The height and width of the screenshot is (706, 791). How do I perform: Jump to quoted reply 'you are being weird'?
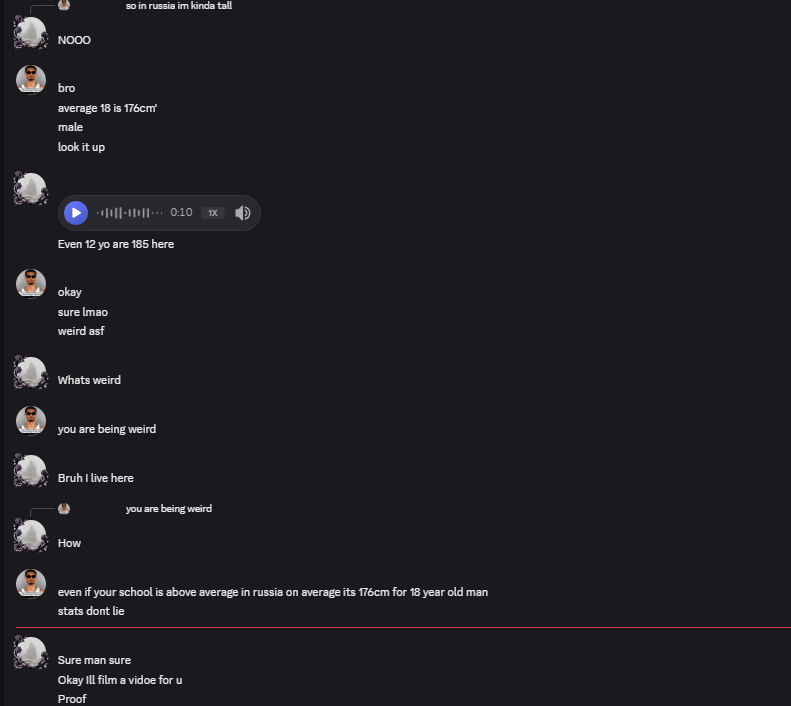click(x=168, y=508)
